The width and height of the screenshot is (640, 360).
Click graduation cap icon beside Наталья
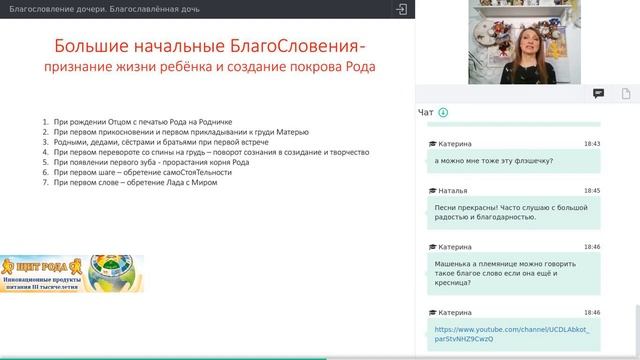[x=433, y=191]
